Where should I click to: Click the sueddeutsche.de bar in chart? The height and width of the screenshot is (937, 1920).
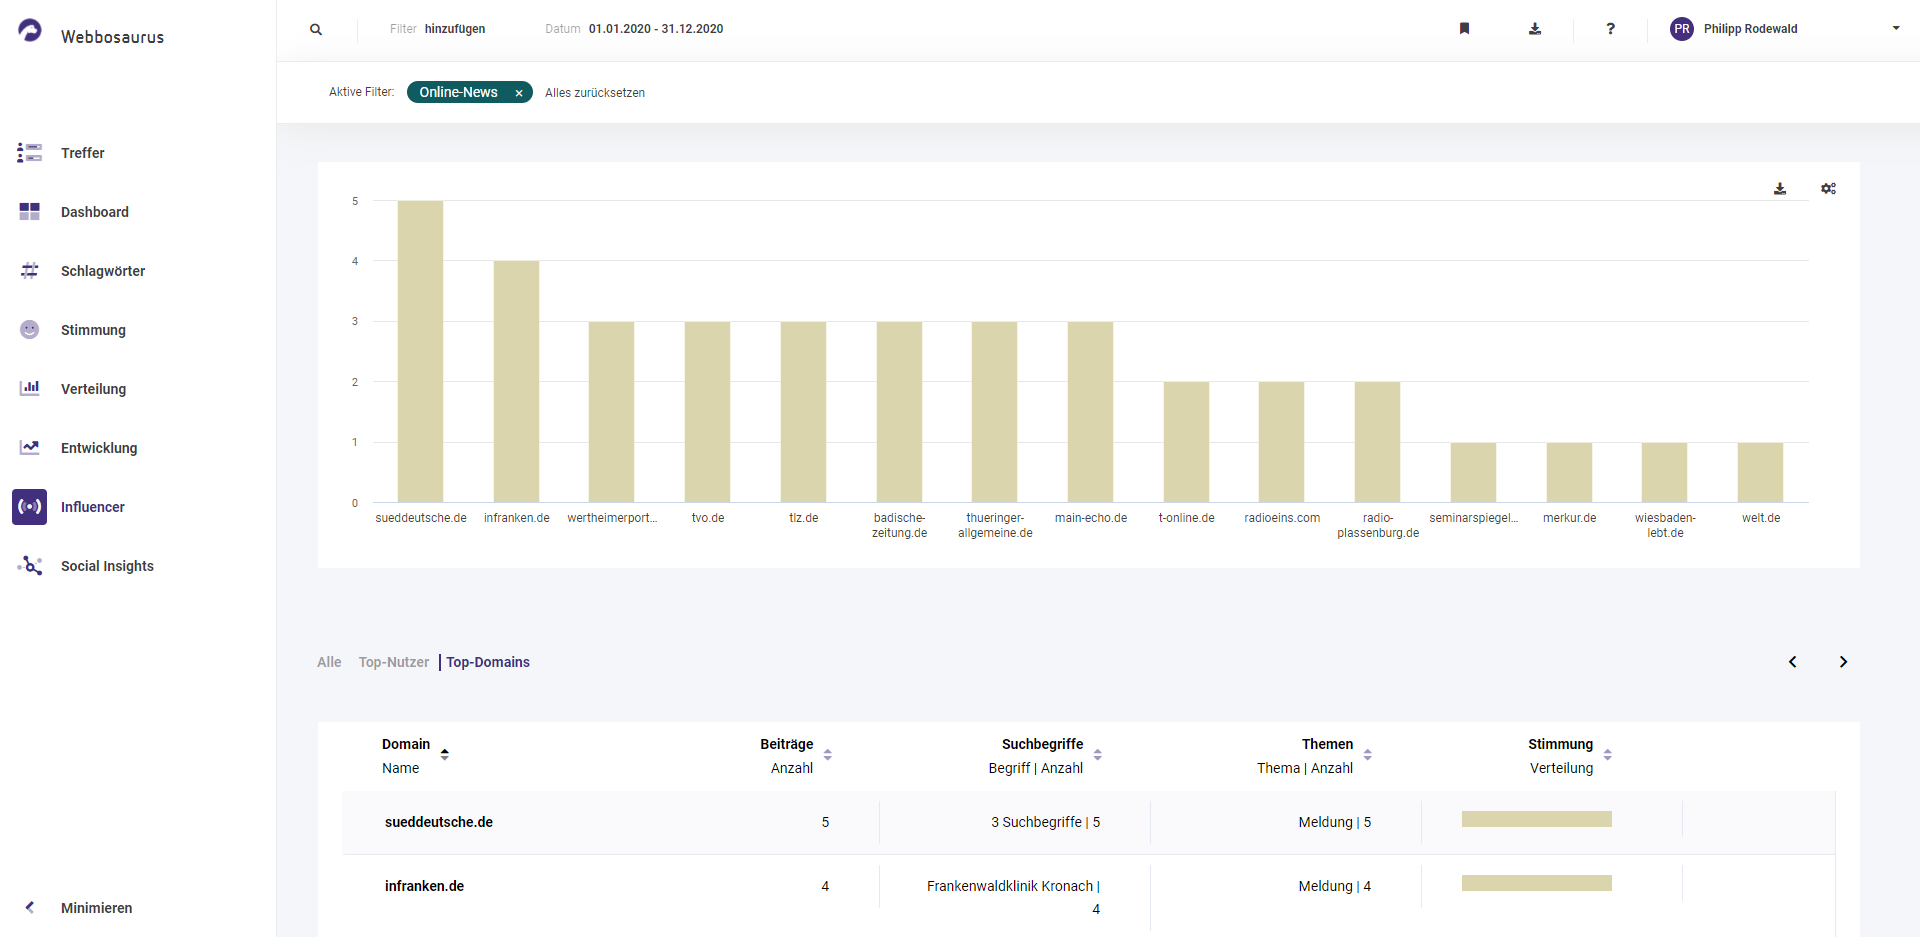point(420,351)
